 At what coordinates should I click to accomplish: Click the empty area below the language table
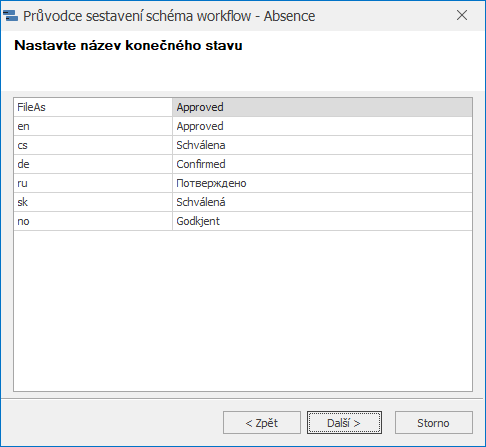(x=243, y=311)
